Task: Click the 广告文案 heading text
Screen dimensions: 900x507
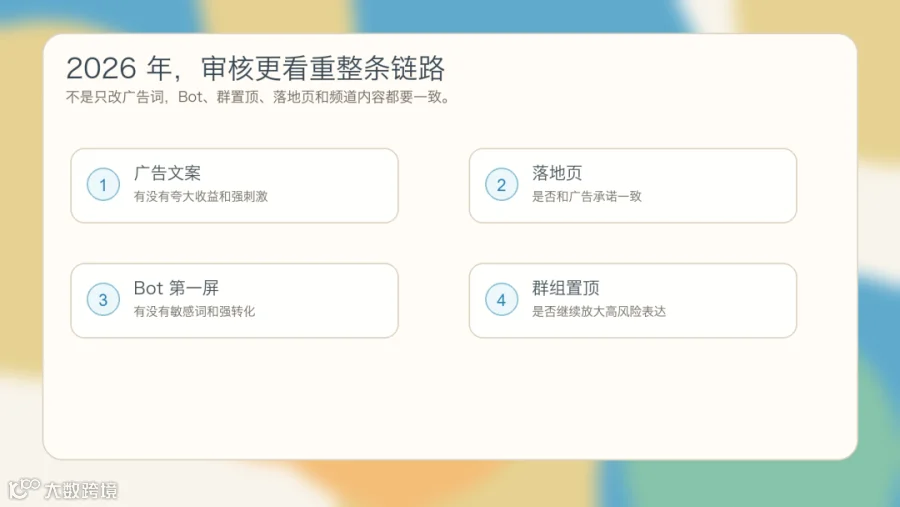Action: 167,173
